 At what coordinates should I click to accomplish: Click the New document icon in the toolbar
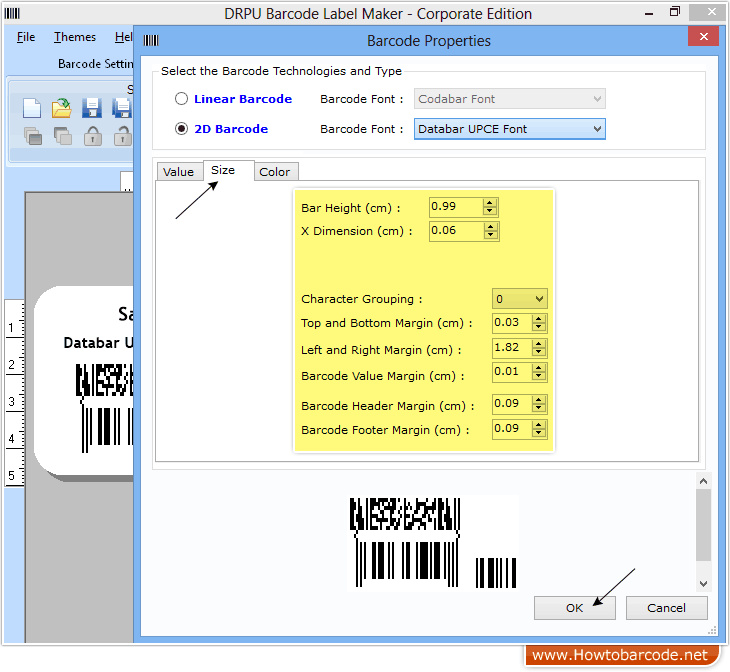pos(32,108)
